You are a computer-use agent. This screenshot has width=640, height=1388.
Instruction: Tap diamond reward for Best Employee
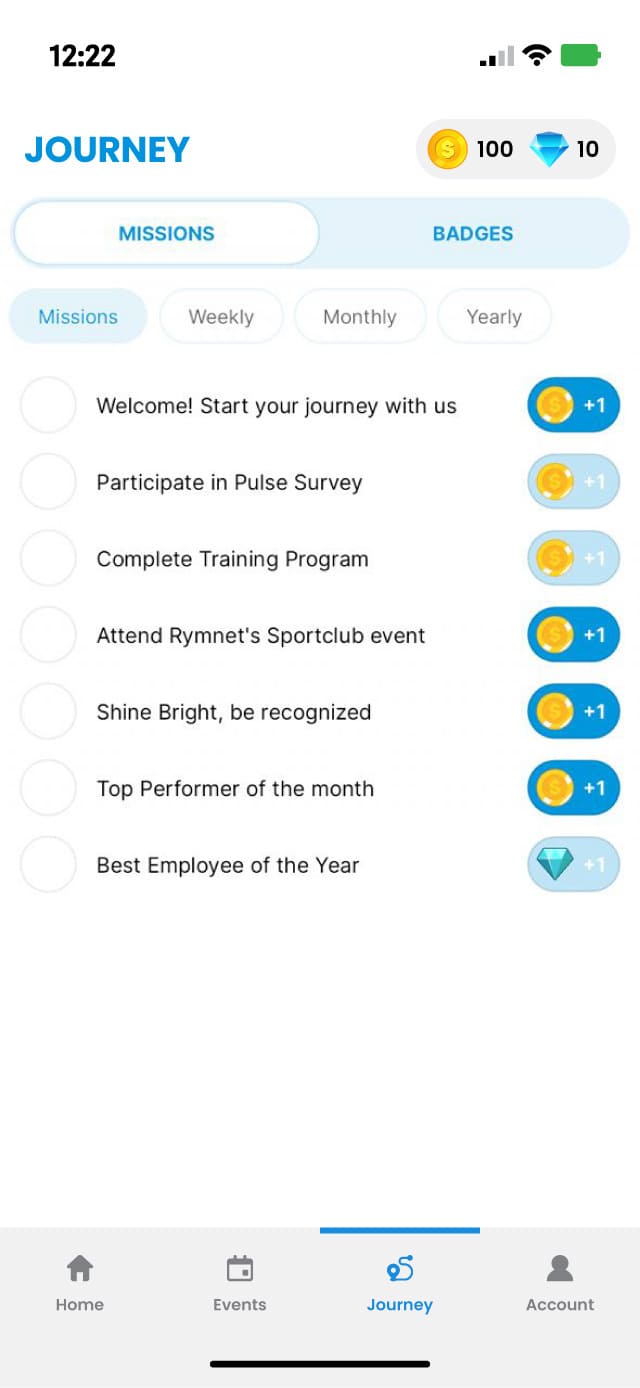tap(573, 864)
